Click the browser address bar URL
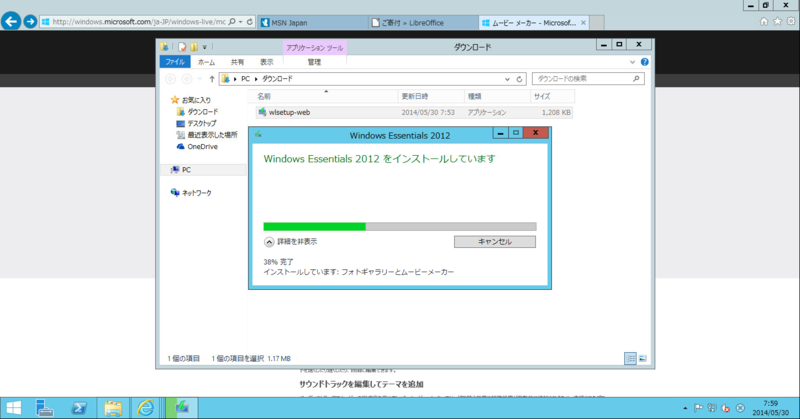 click(x=139, y=22)
